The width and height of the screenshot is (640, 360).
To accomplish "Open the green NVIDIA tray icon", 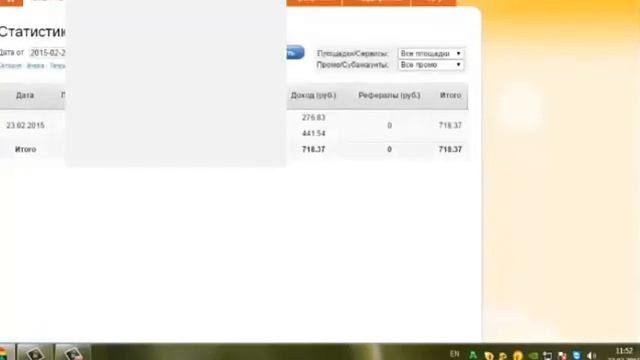I will (x=533, y=356).
